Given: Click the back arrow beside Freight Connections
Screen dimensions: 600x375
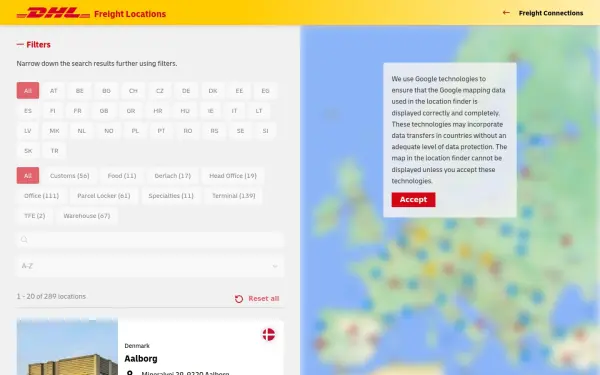Looking at the screenshot, I should click(506, 13).
